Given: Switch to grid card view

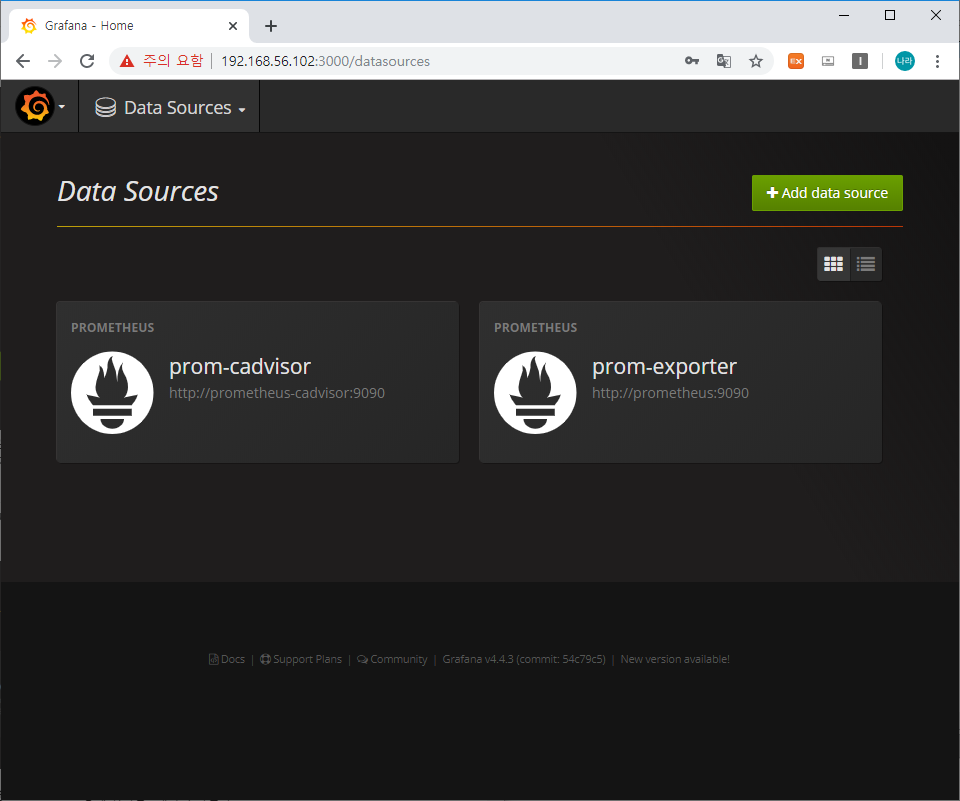Looking at the screenshot, I should (833, 264).
